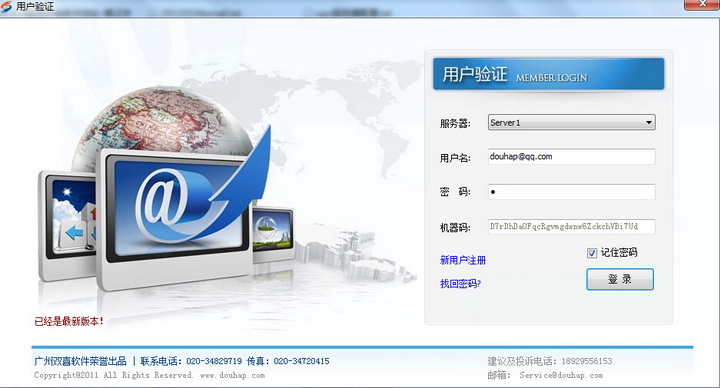Click the fax number 020-34720415 text
720x388 pixels.
pyautogui.click(x=301, y=361)
